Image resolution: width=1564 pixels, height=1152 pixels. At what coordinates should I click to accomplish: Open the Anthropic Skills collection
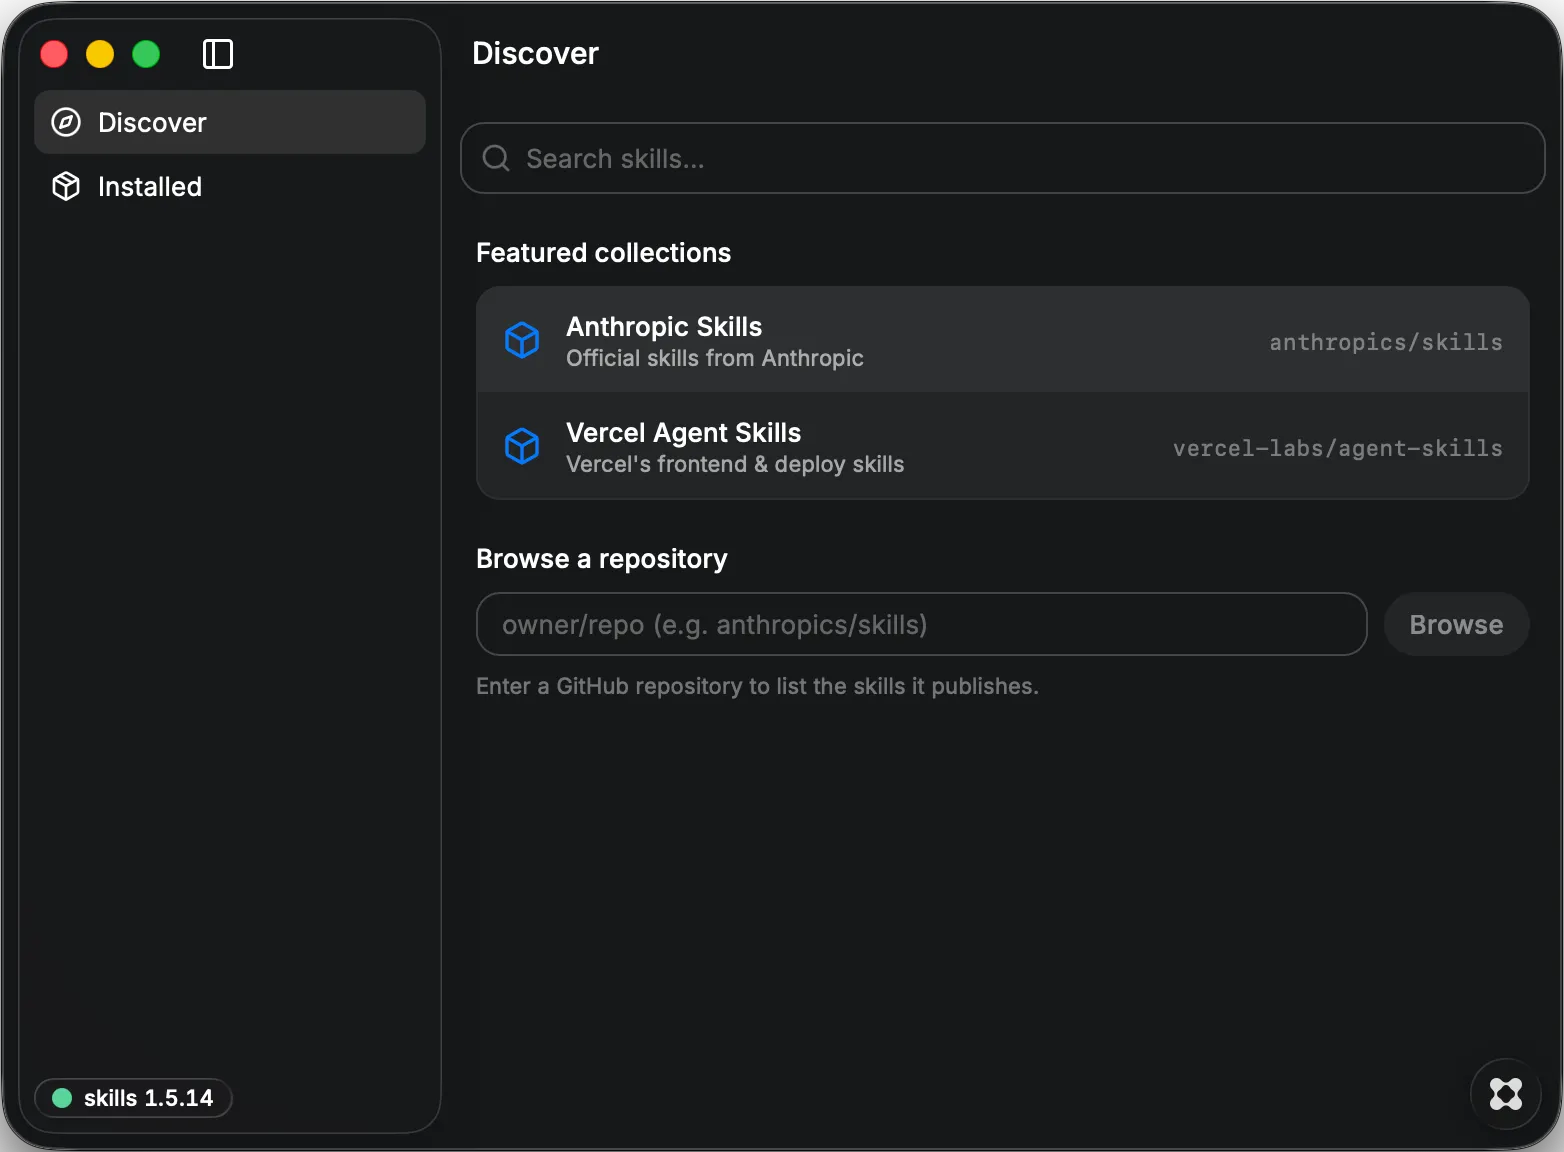coord(1003,340)
